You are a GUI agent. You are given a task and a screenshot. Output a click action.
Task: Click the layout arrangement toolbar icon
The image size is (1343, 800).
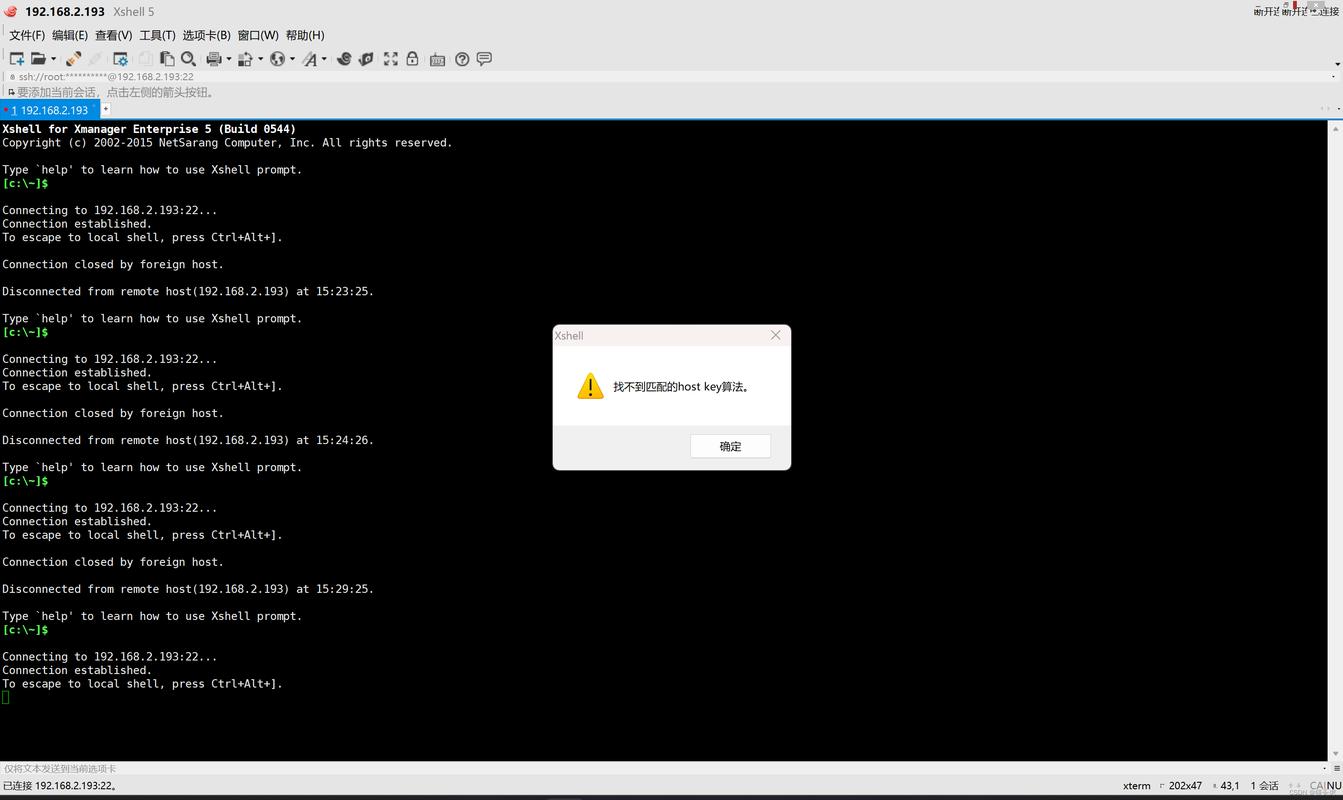click(245, 59)
